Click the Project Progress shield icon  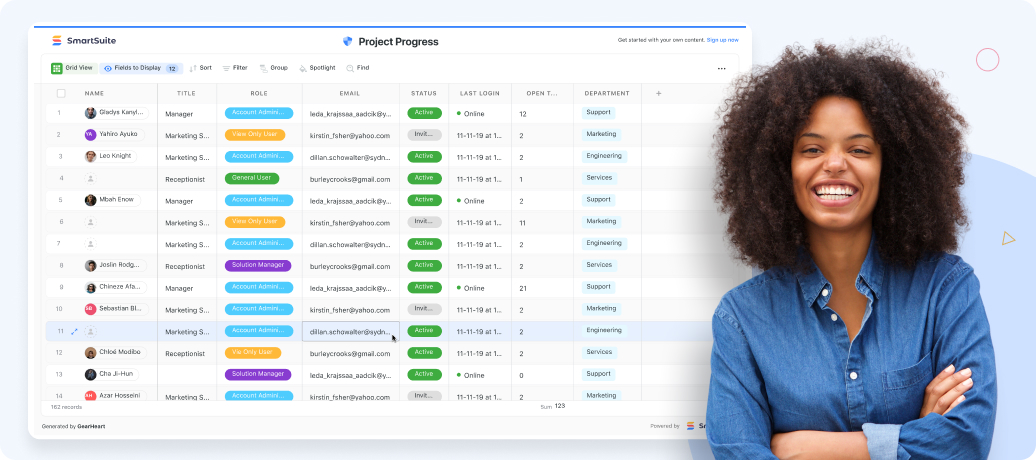click(348, 42)
